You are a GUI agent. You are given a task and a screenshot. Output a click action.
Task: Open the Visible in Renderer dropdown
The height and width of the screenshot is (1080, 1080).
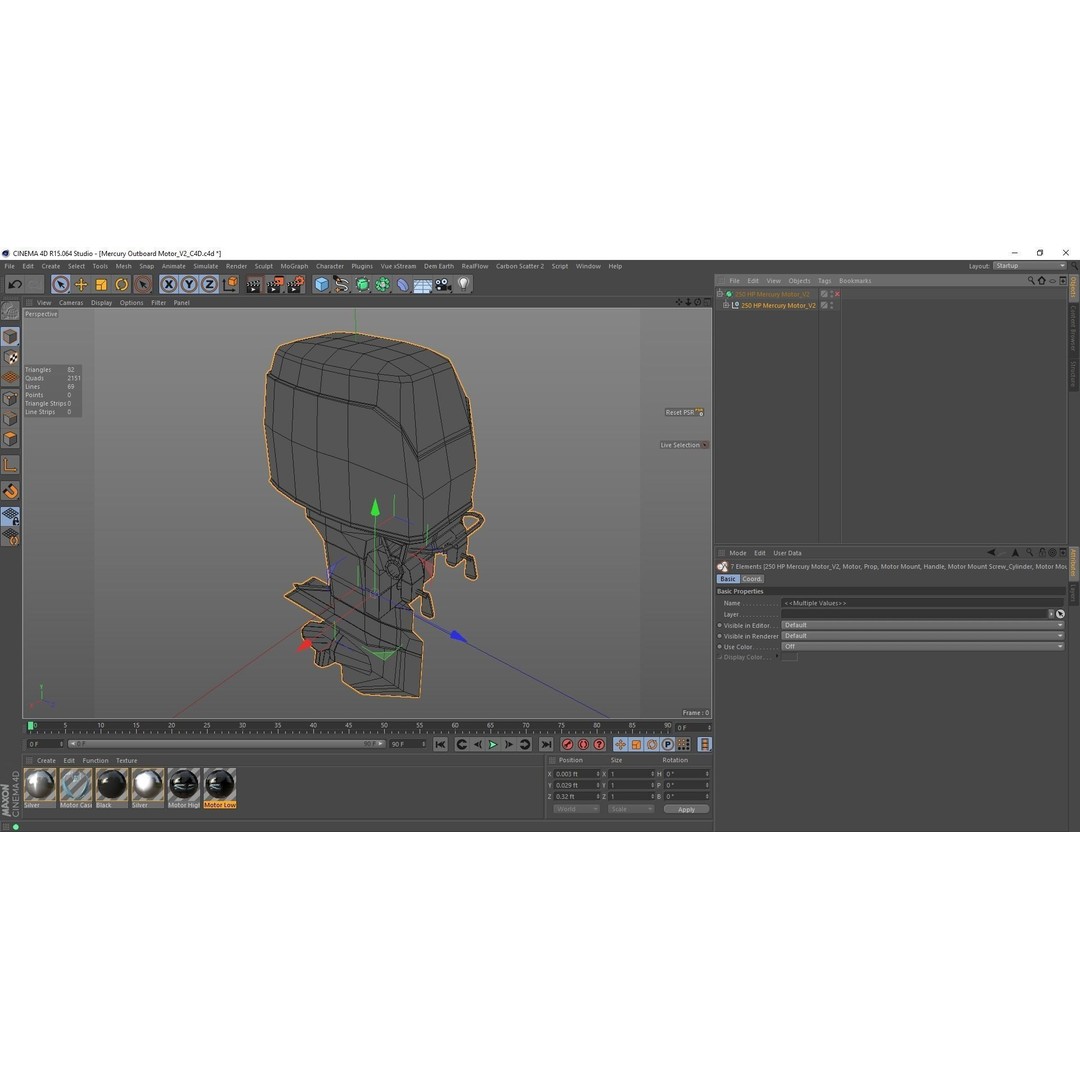[x=923, y=636]
